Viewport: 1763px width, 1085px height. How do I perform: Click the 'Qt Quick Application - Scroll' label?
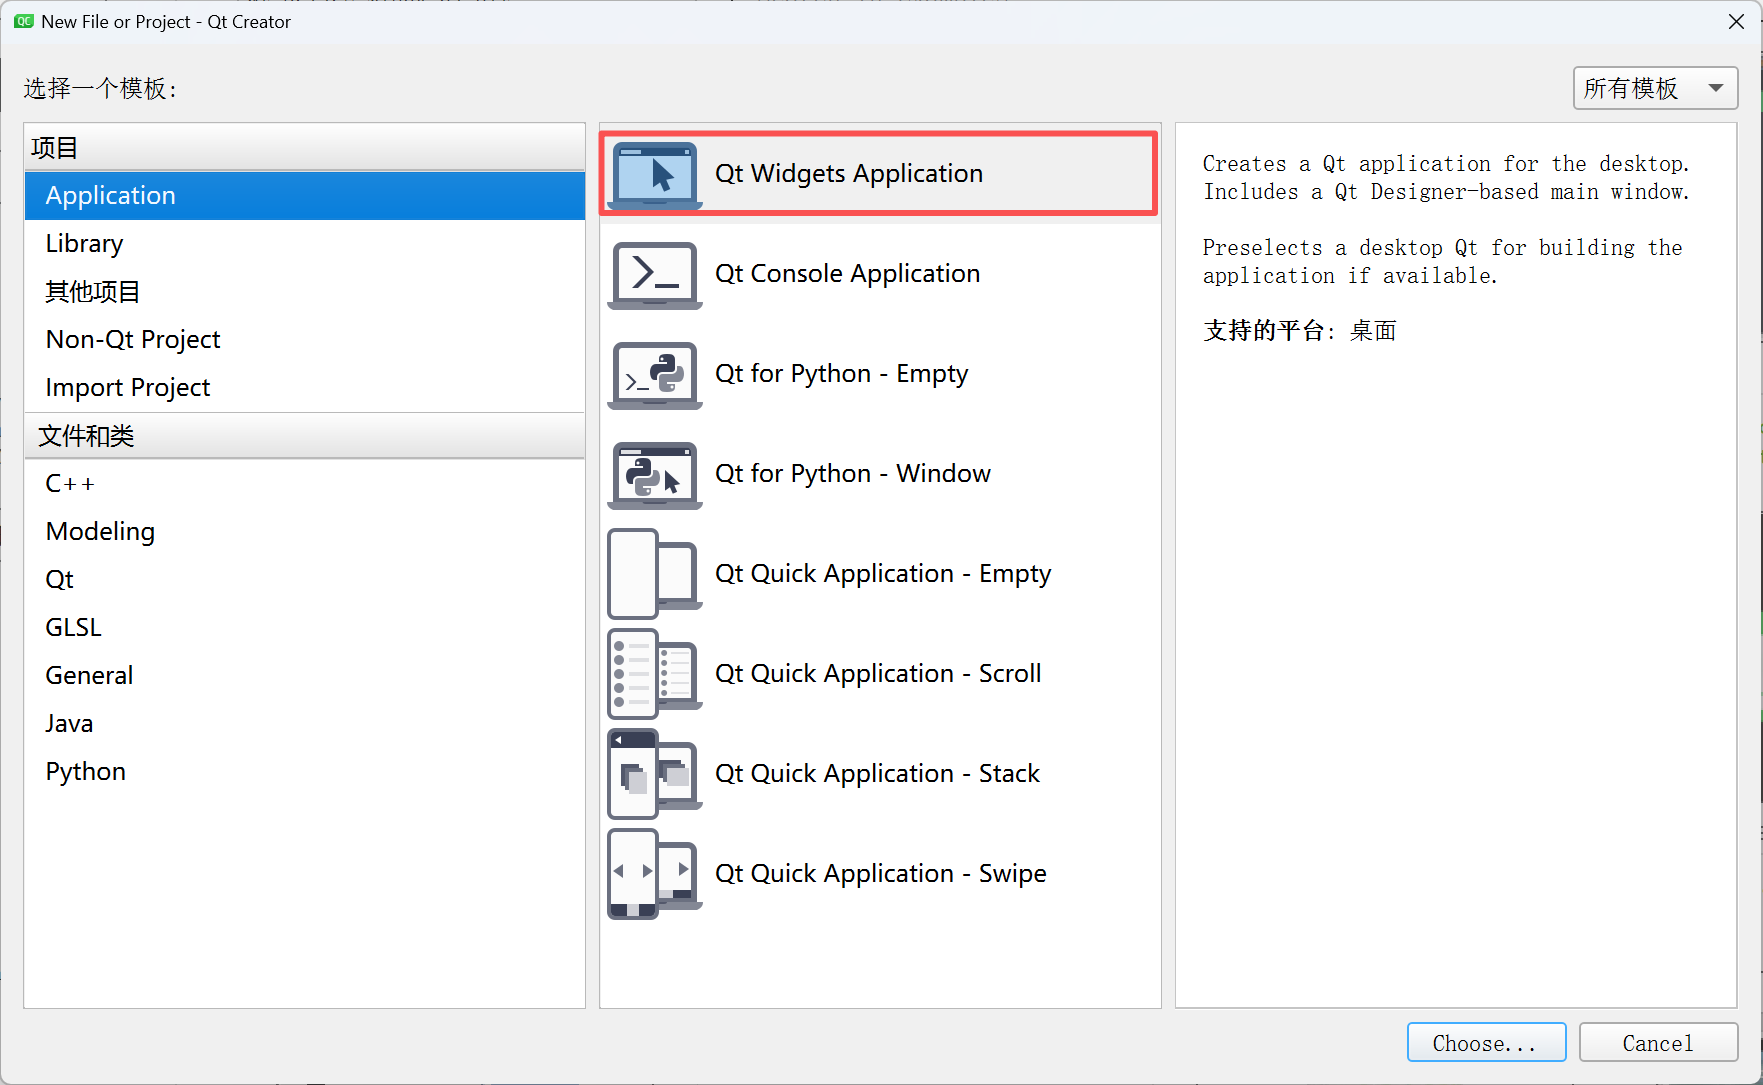878,674
